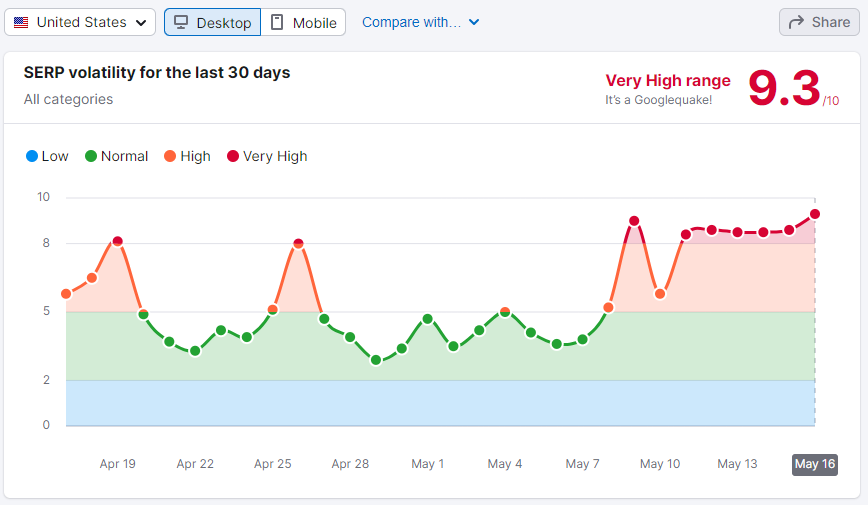
Task: Click the All categories subtitle
Action: pyautogui.click(x=68, y=99)
